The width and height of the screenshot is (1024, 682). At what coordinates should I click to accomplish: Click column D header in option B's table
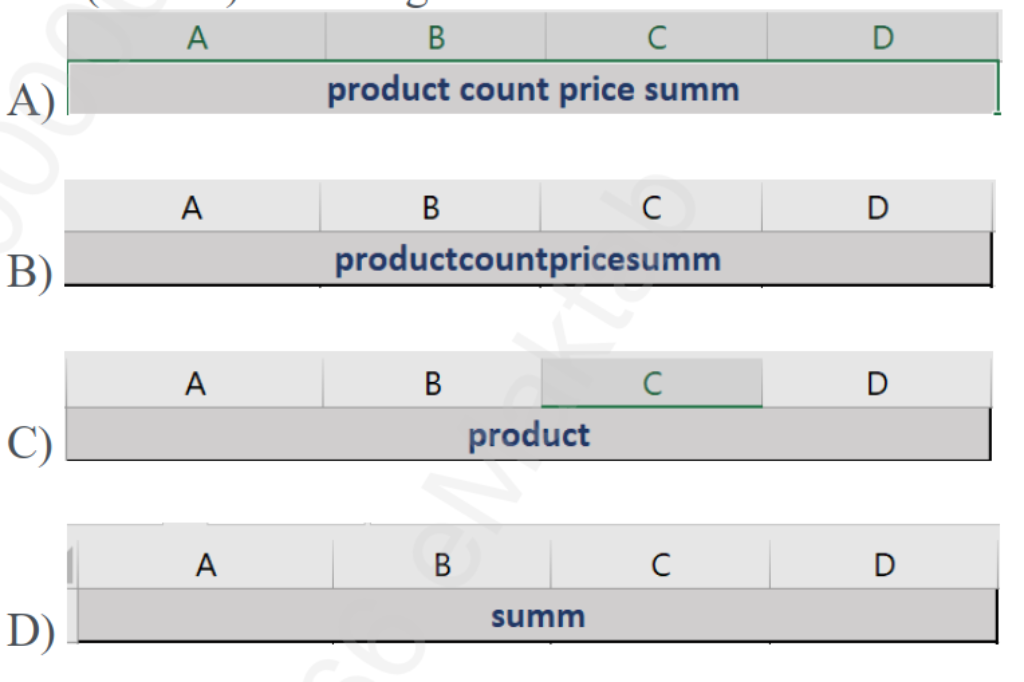tap(877, 210)
